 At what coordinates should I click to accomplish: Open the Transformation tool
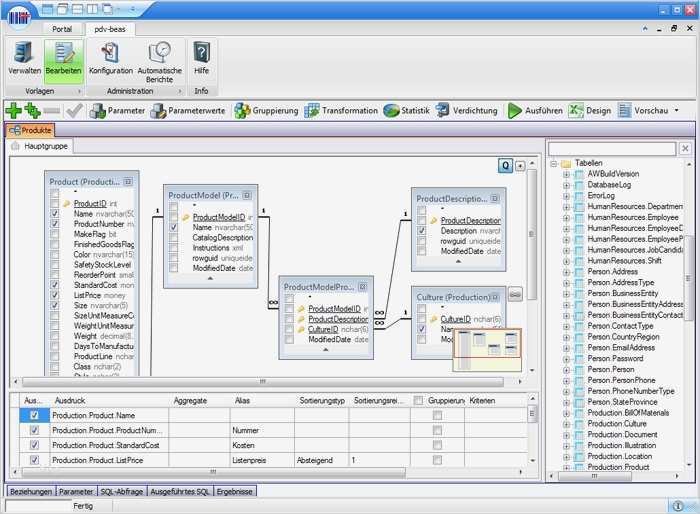click(x=340, y=111)
